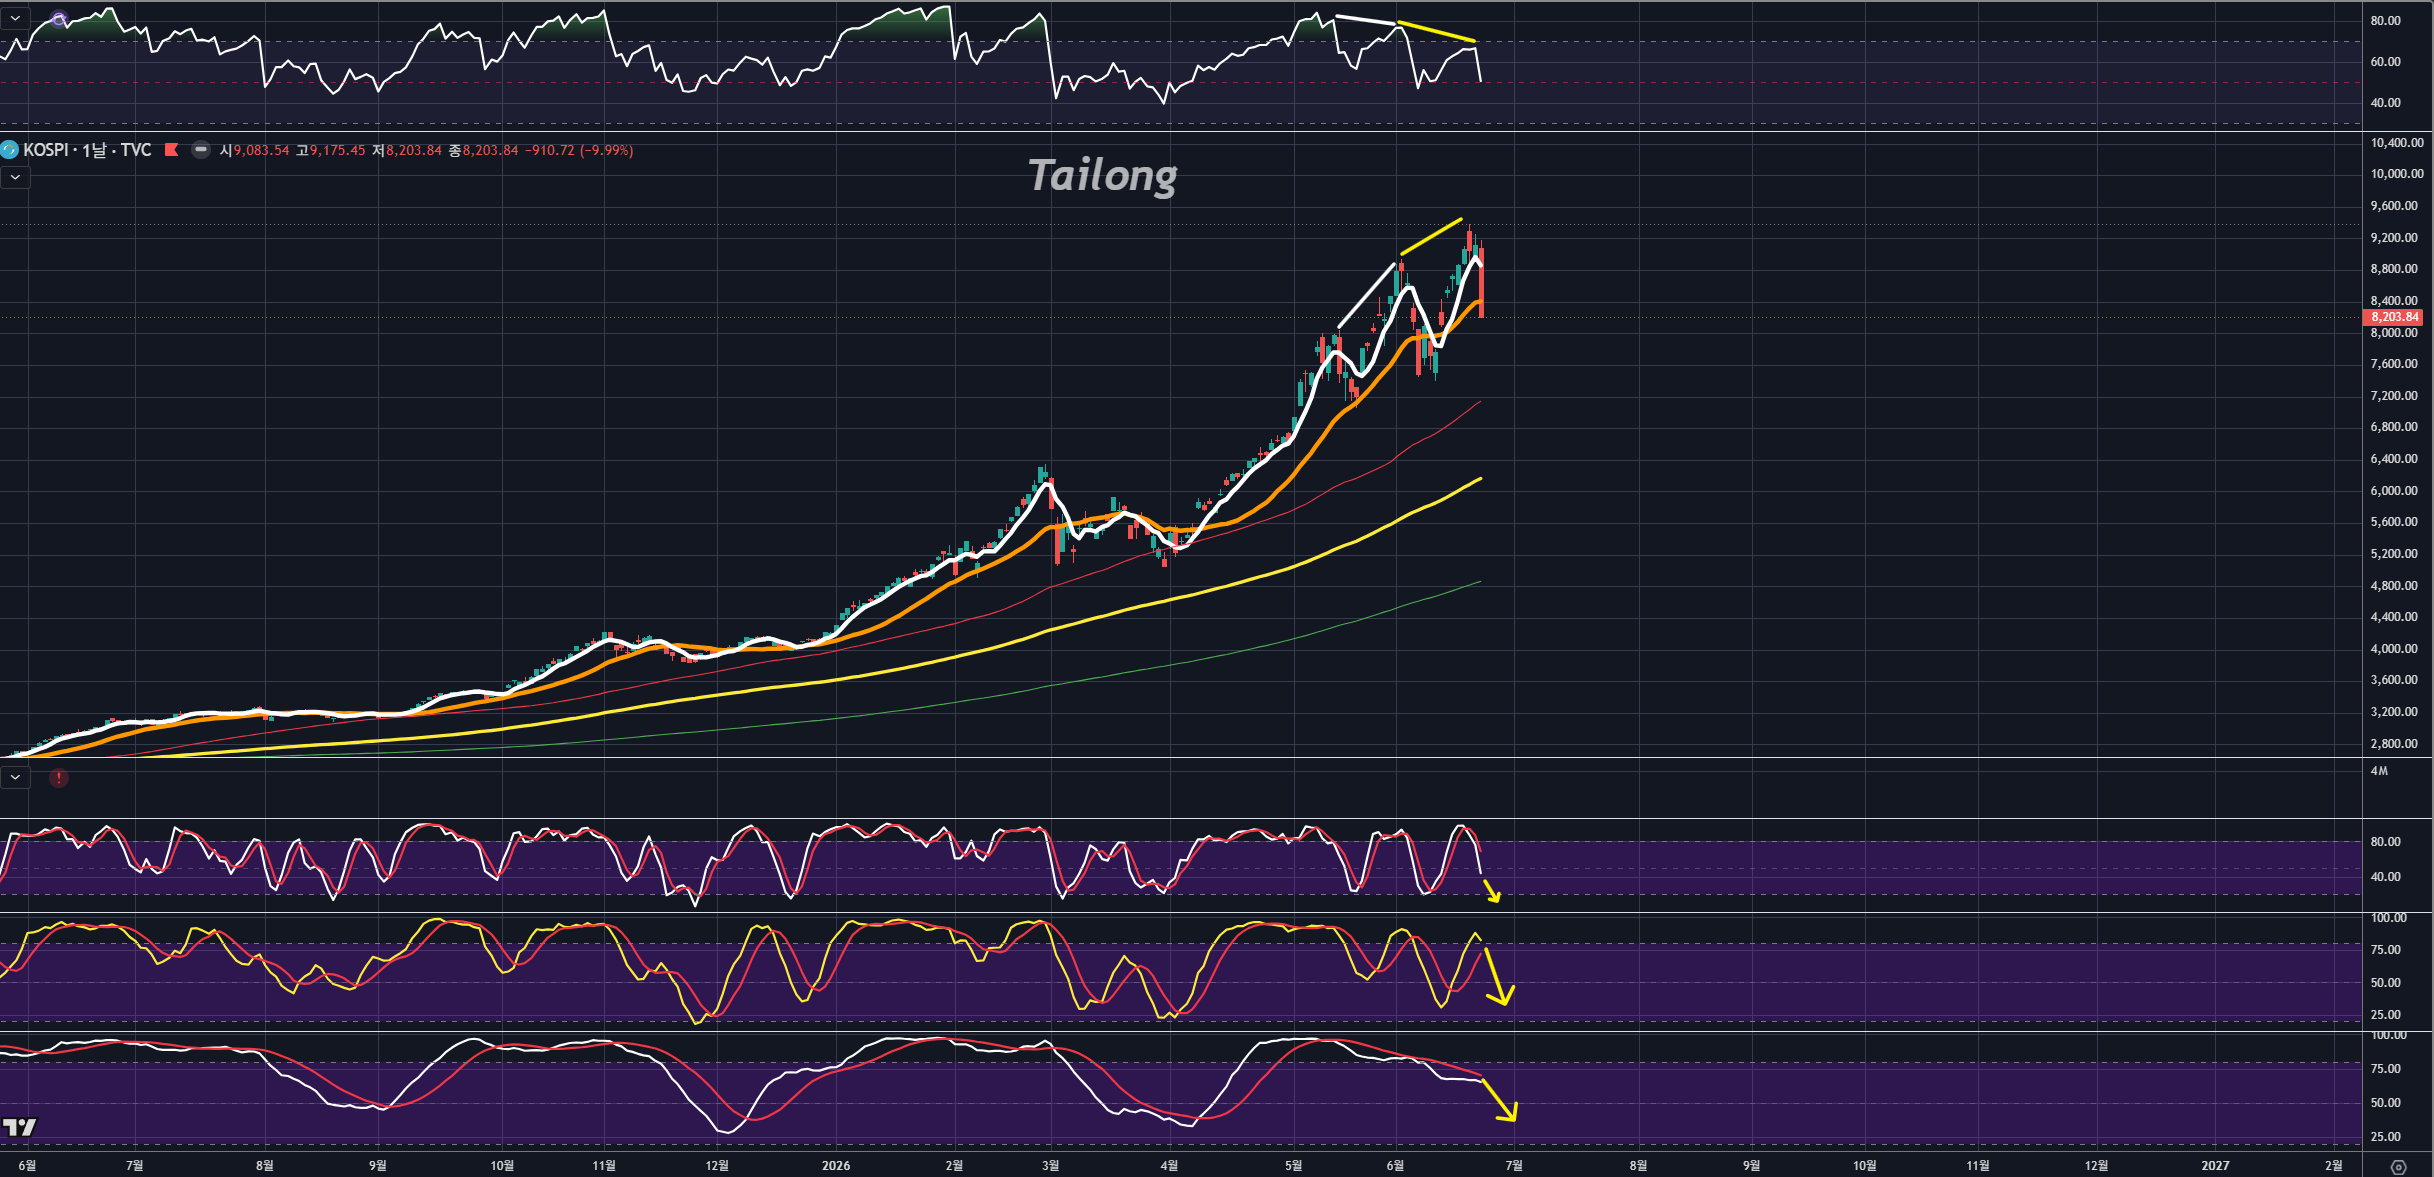Toggle the chevron below the KOSPI title
This screenshot has height=1177, width=2434.
[15, 177]
